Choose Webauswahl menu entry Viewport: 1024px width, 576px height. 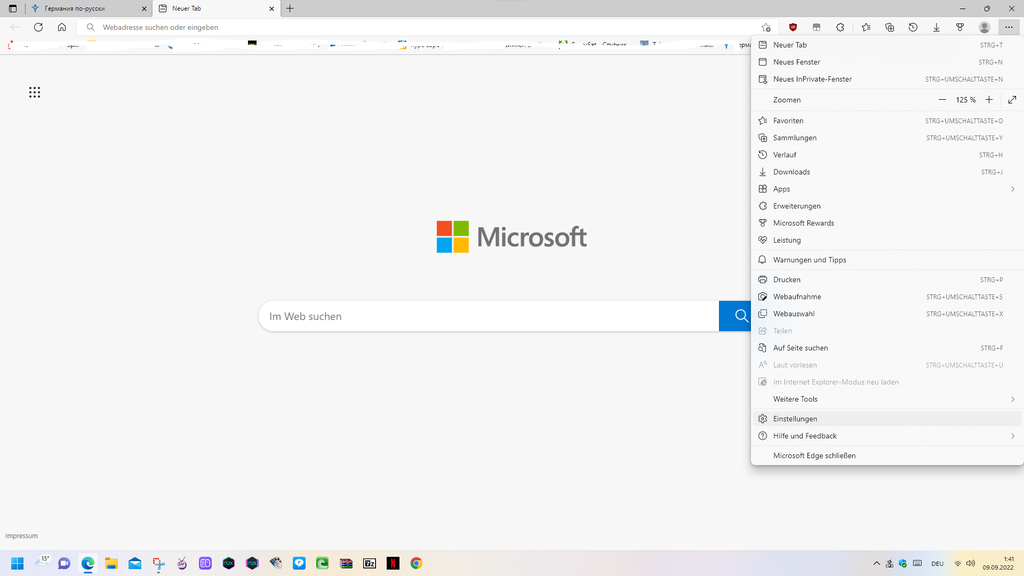pos(887,313)
